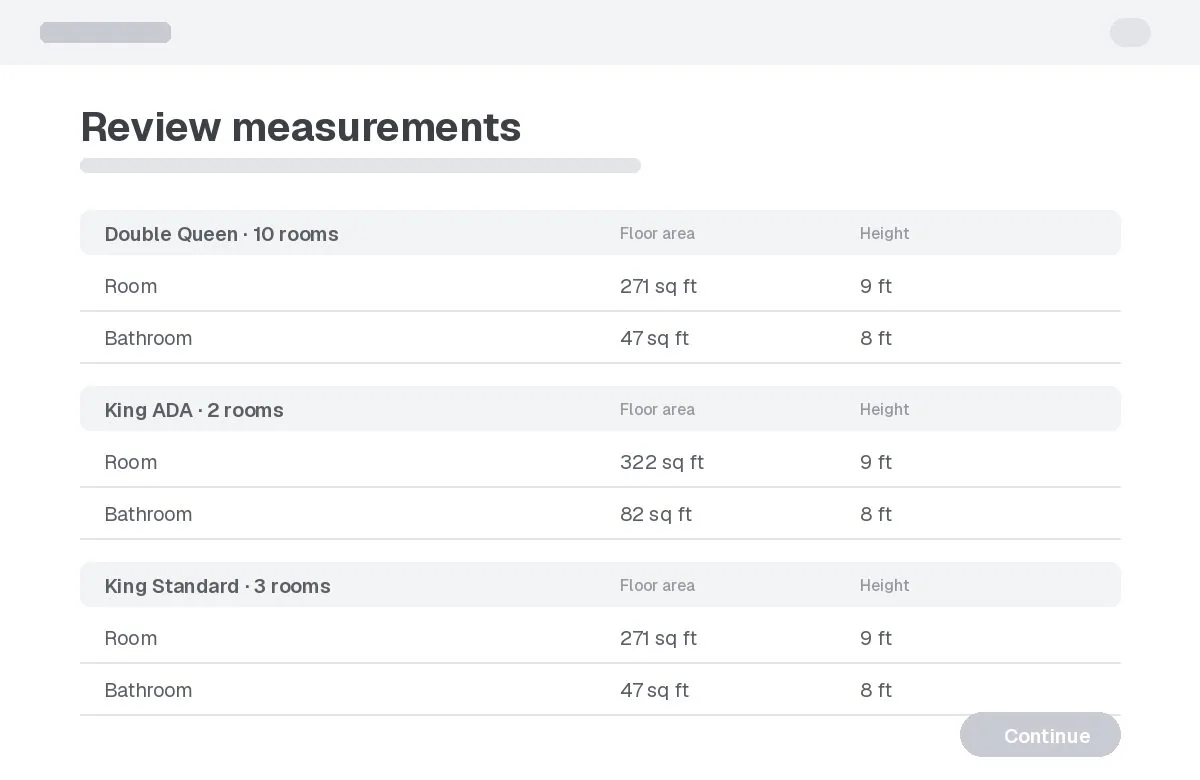Click the 9 ft height of Double Queen Room
Image resolution: width=1200 pixels, height=780 pixels.
pyautogui.click(x=876, y=286)
